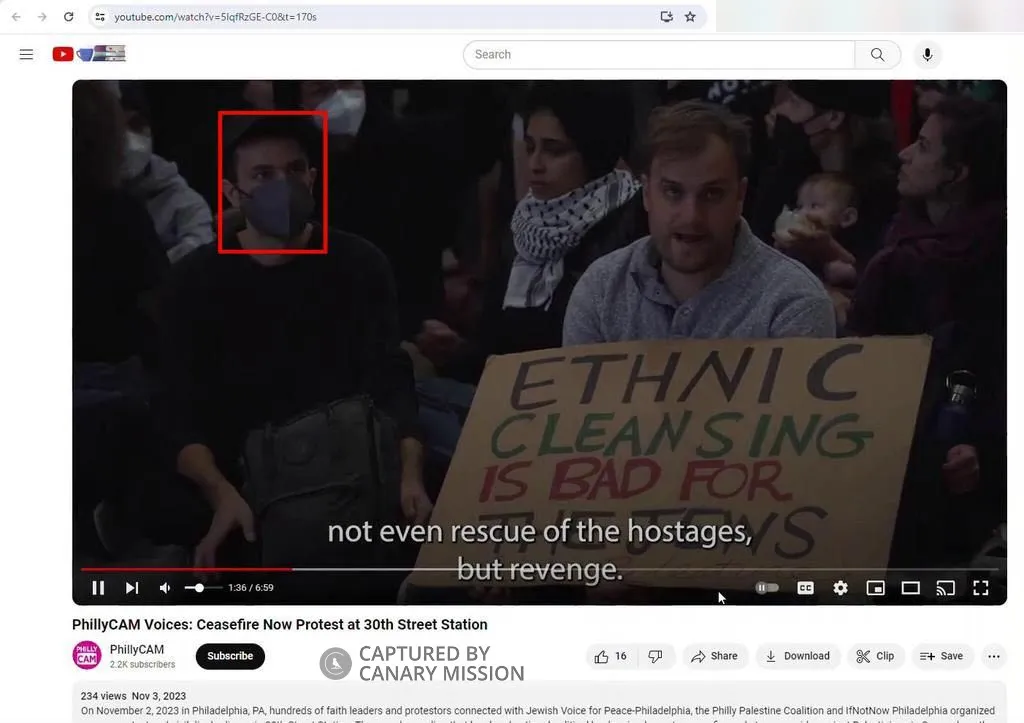The image size is (1024, 723).
Task: Adjust the volume slider
Action: tap(200, 588)
